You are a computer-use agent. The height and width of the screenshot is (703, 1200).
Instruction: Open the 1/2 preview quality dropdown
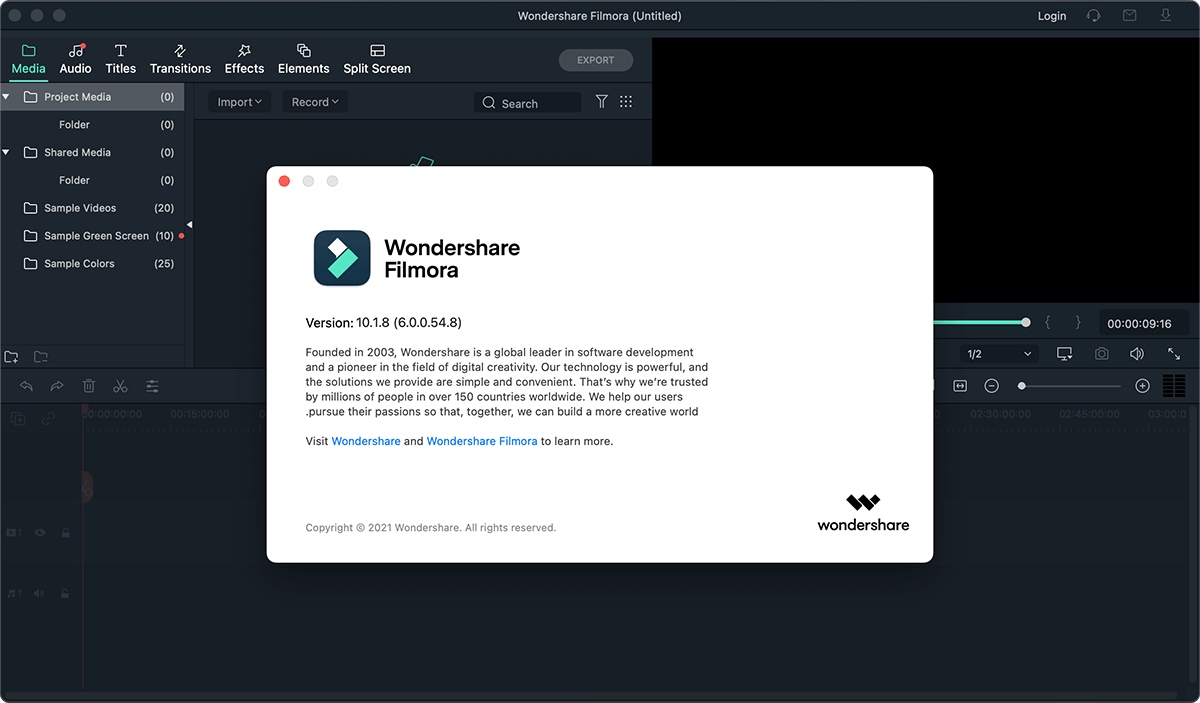(999, 354)
